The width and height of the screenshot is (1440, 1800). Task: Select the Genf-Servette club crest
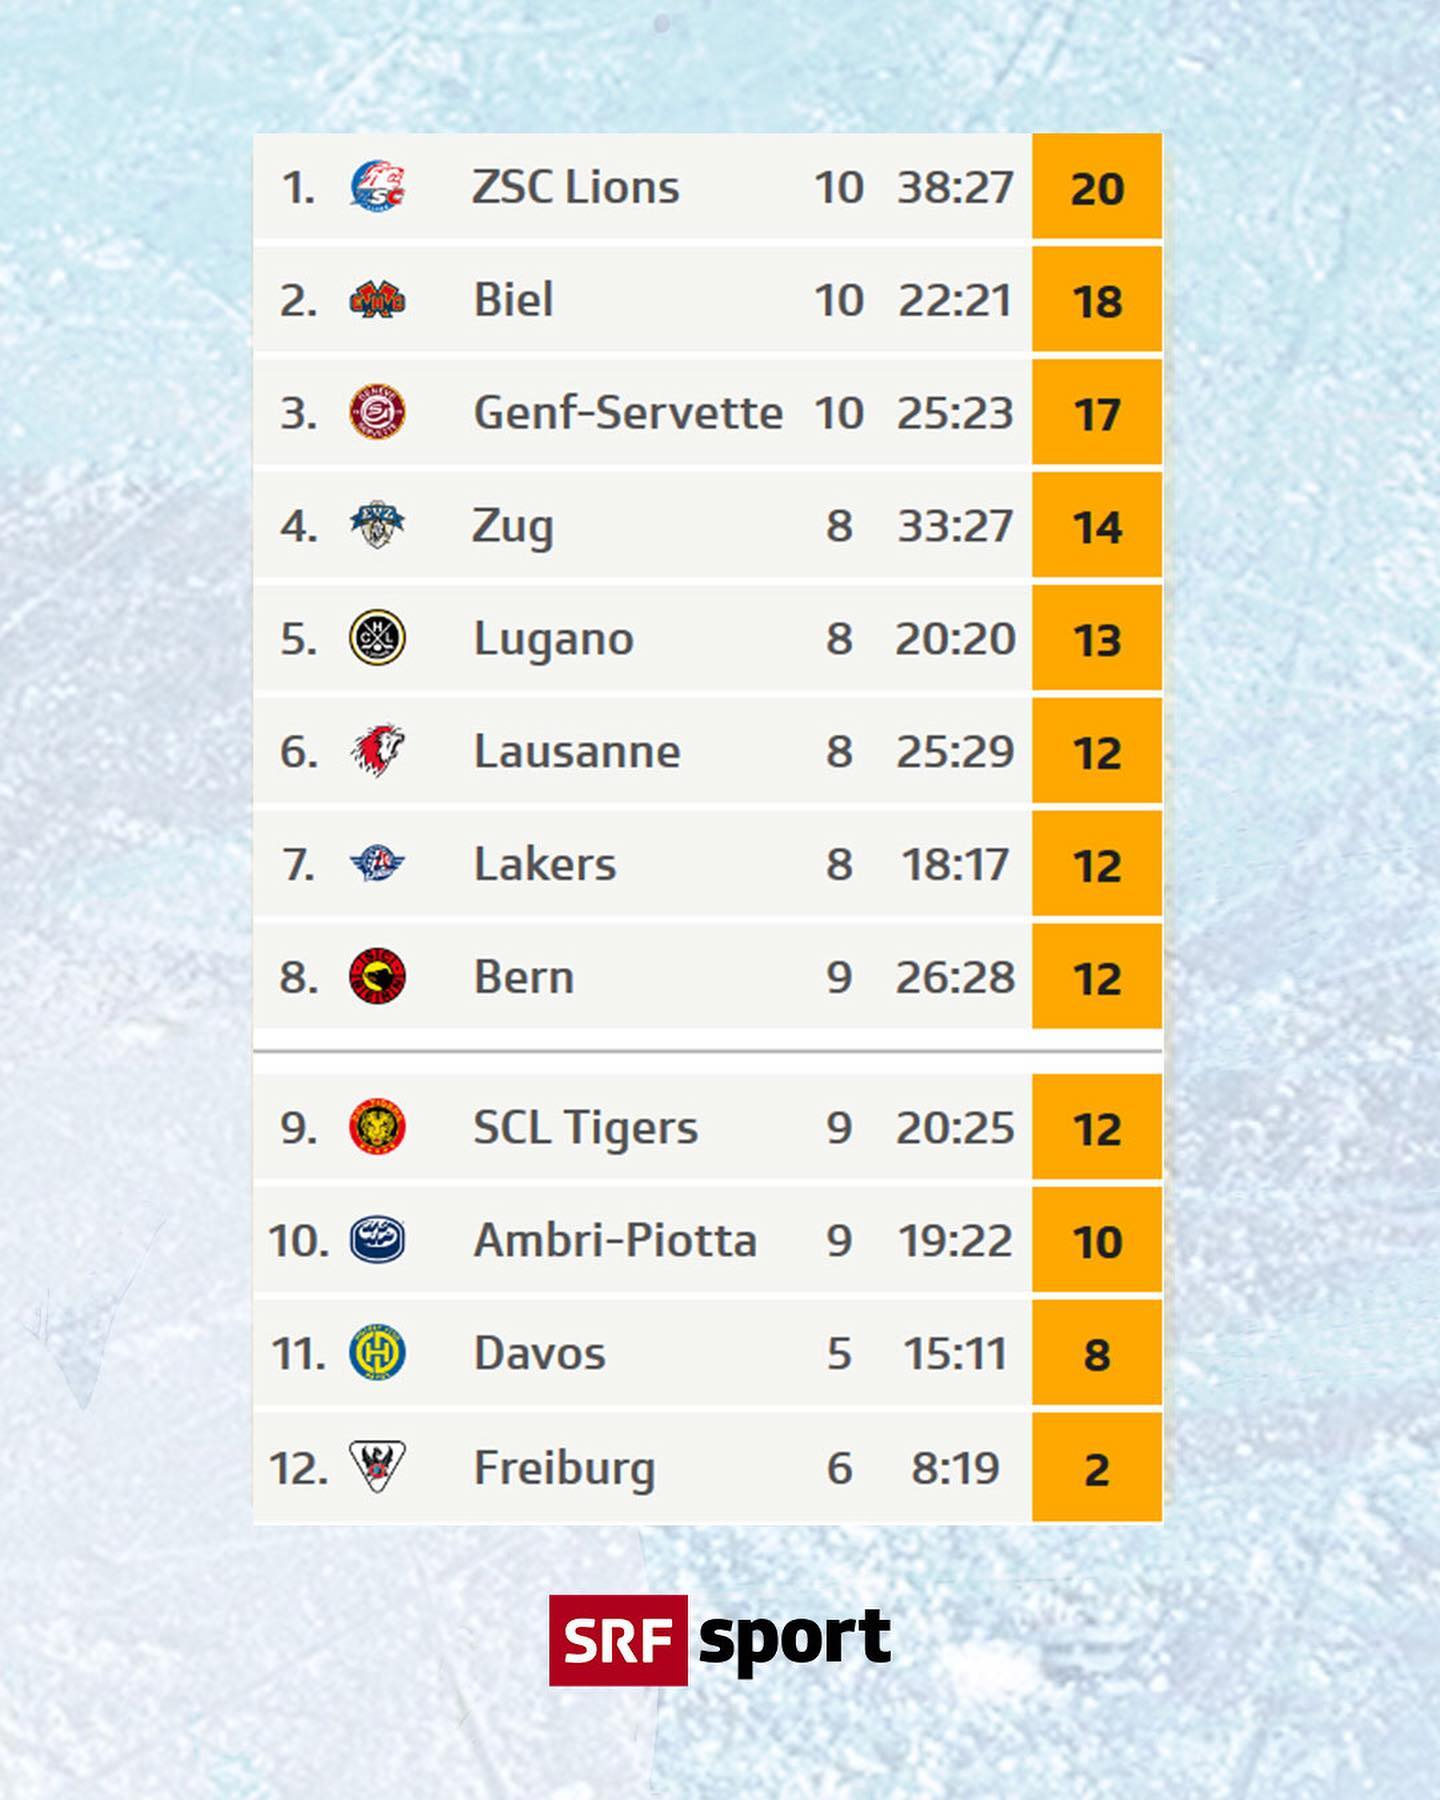coord(377,412)
